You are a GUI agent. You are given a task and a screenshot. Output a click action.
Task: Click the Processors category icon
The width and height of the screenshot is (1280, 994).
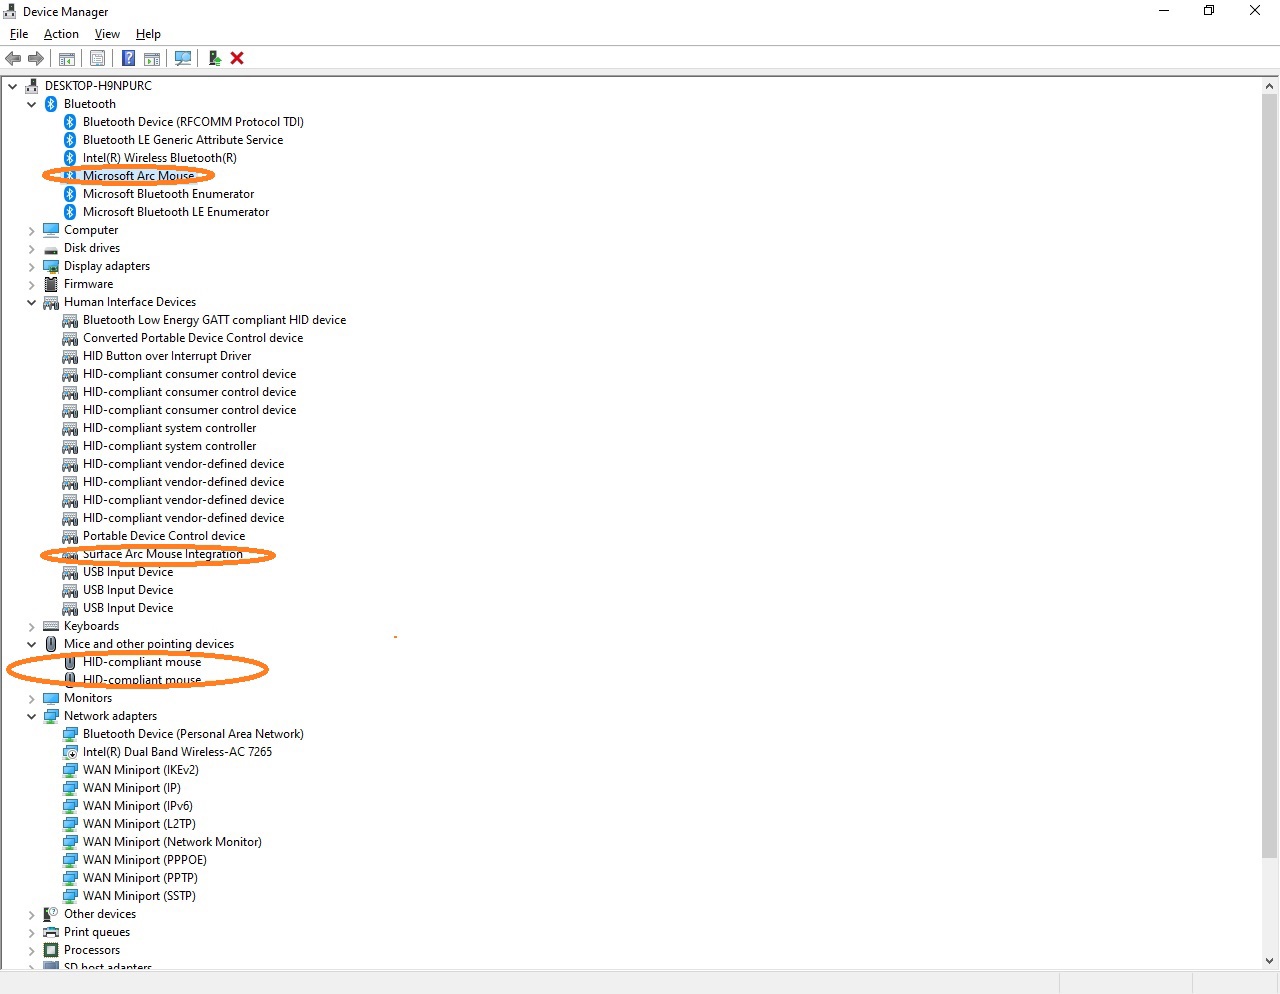51,950
